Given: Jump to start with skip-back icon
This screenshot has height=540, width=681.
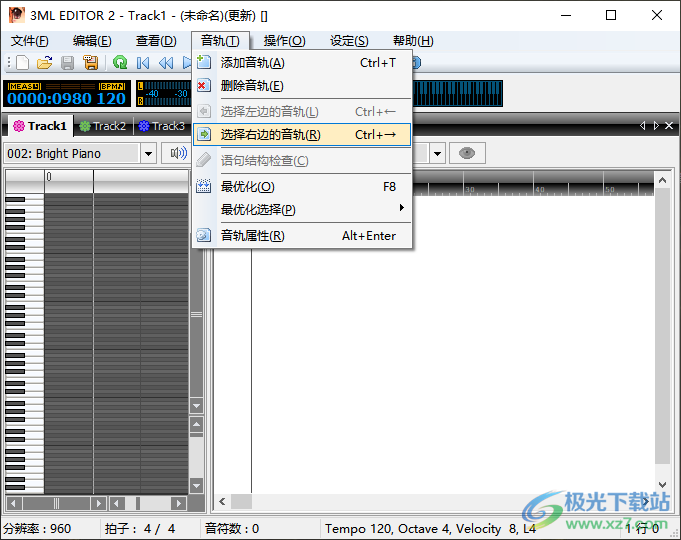Looking at the screenshot, I should coord(143,63).
